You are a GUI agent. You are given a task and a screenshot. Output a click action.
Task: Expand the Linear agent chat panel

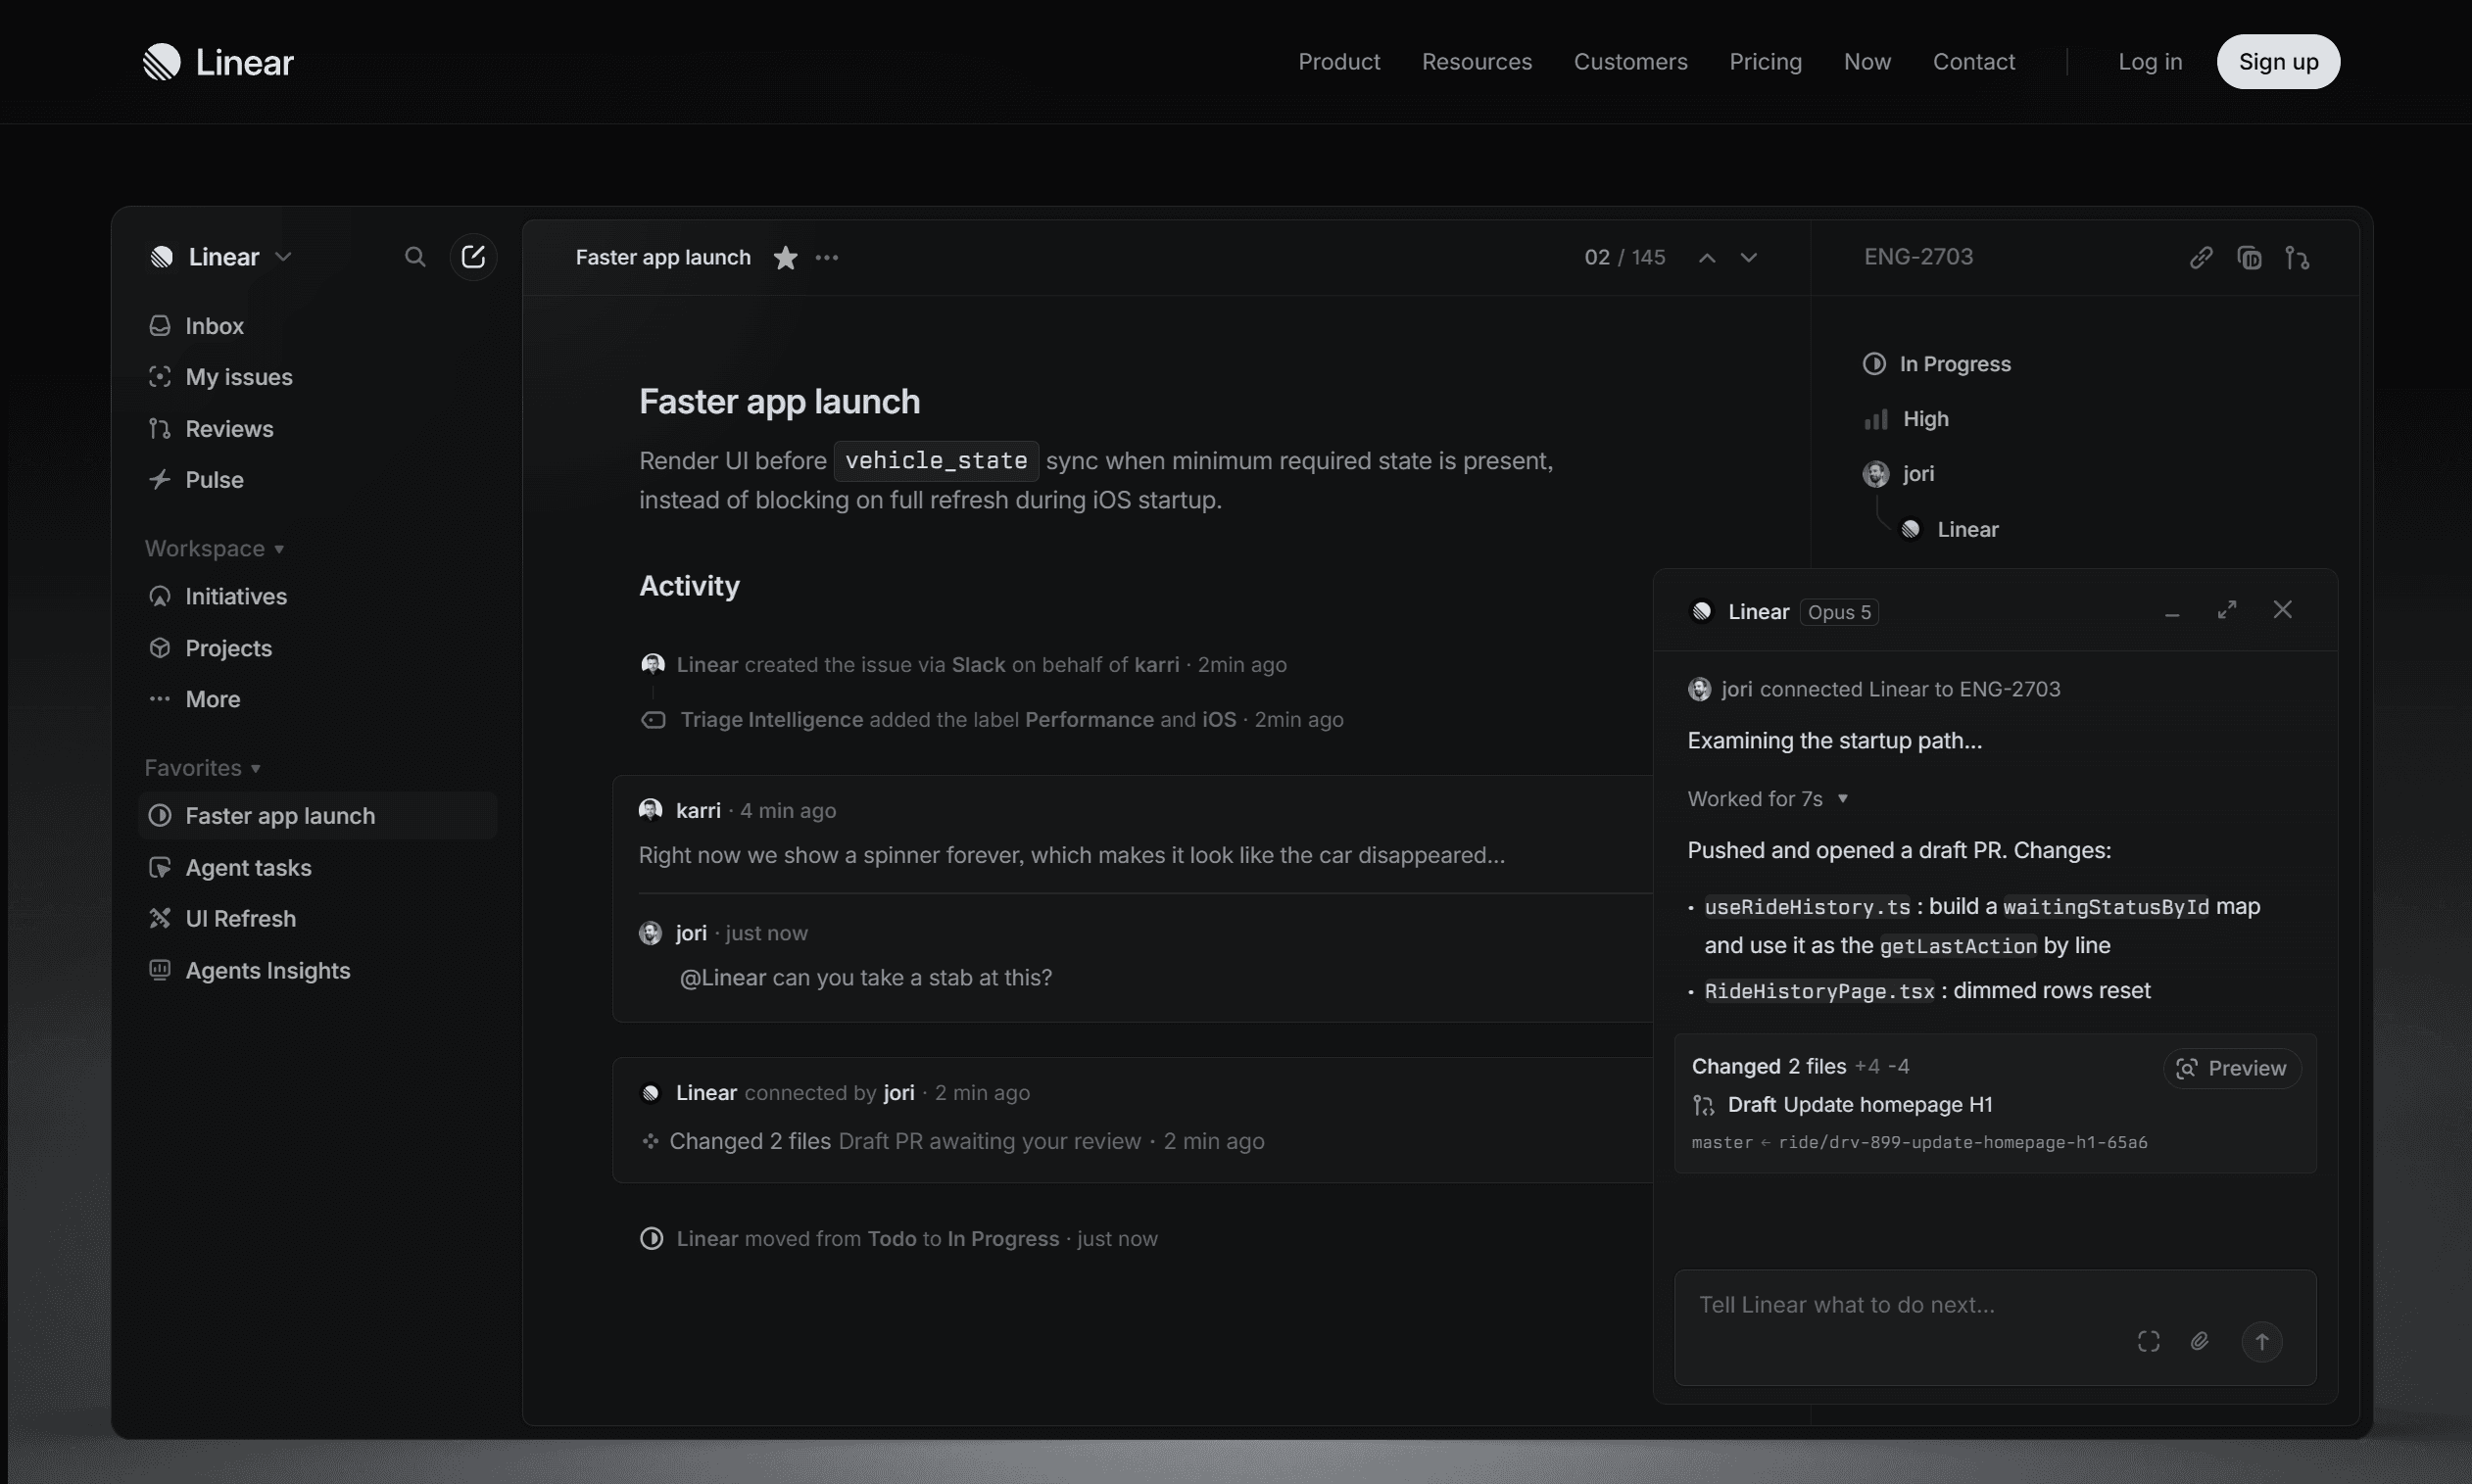[2227, 610]
